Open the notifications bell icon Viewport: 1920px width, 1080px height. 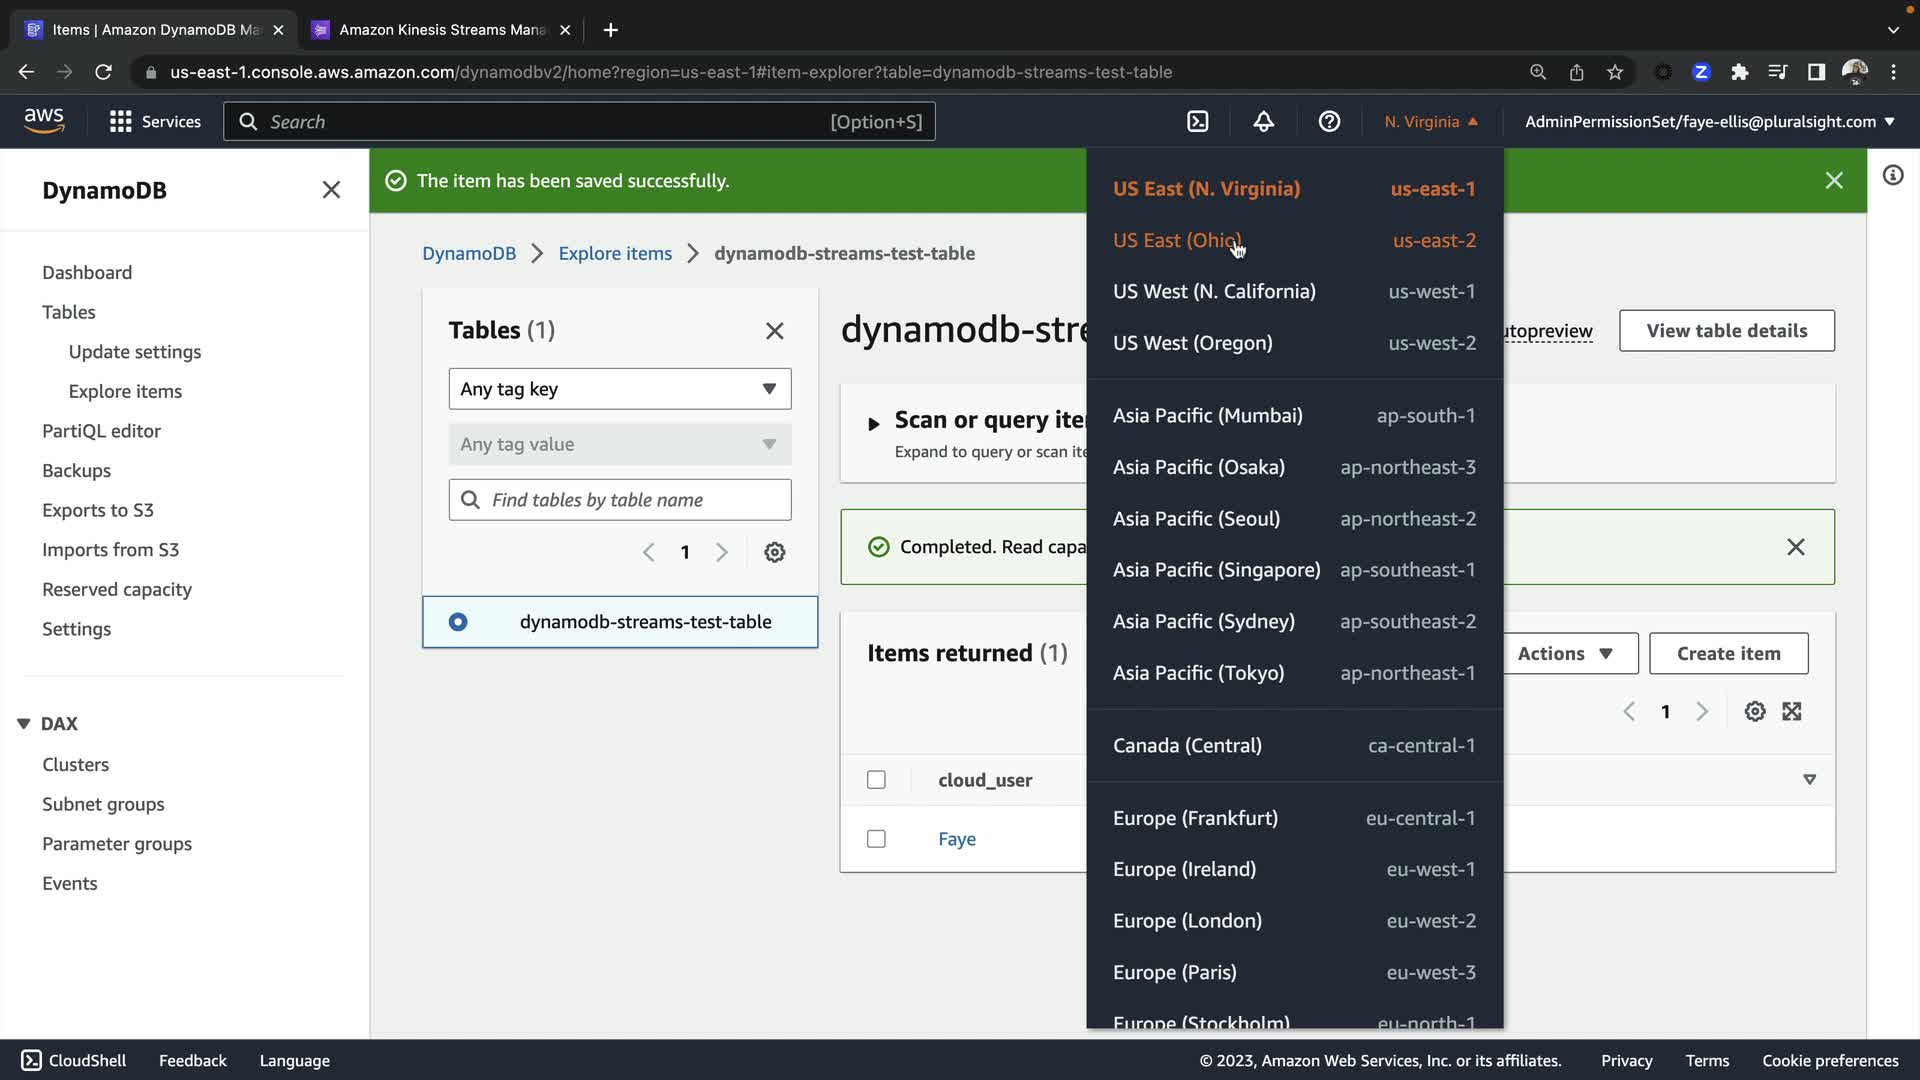1263,122
